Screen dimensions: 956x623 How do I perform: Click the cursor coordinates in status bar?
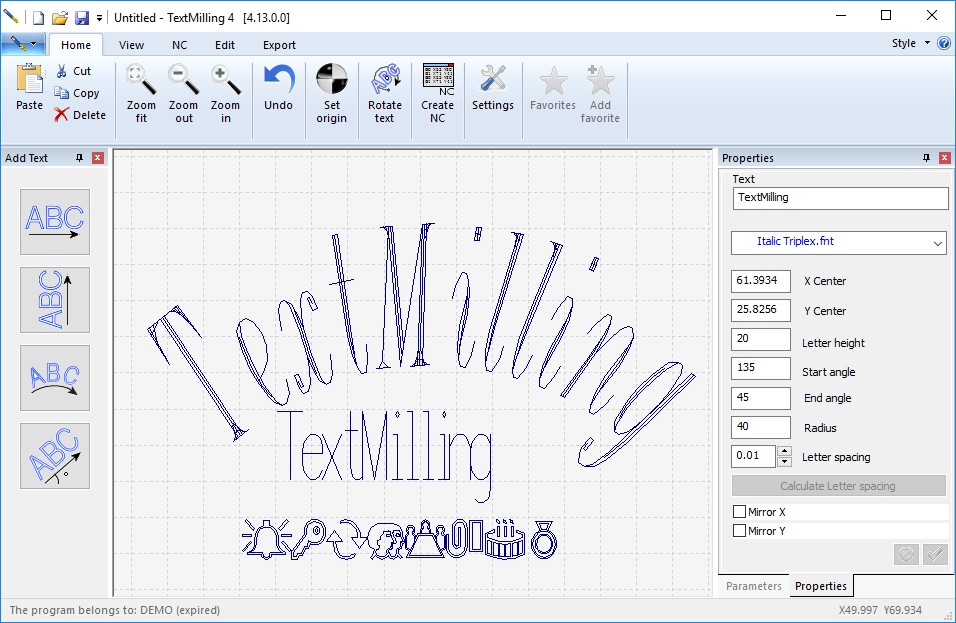[880, 610]
